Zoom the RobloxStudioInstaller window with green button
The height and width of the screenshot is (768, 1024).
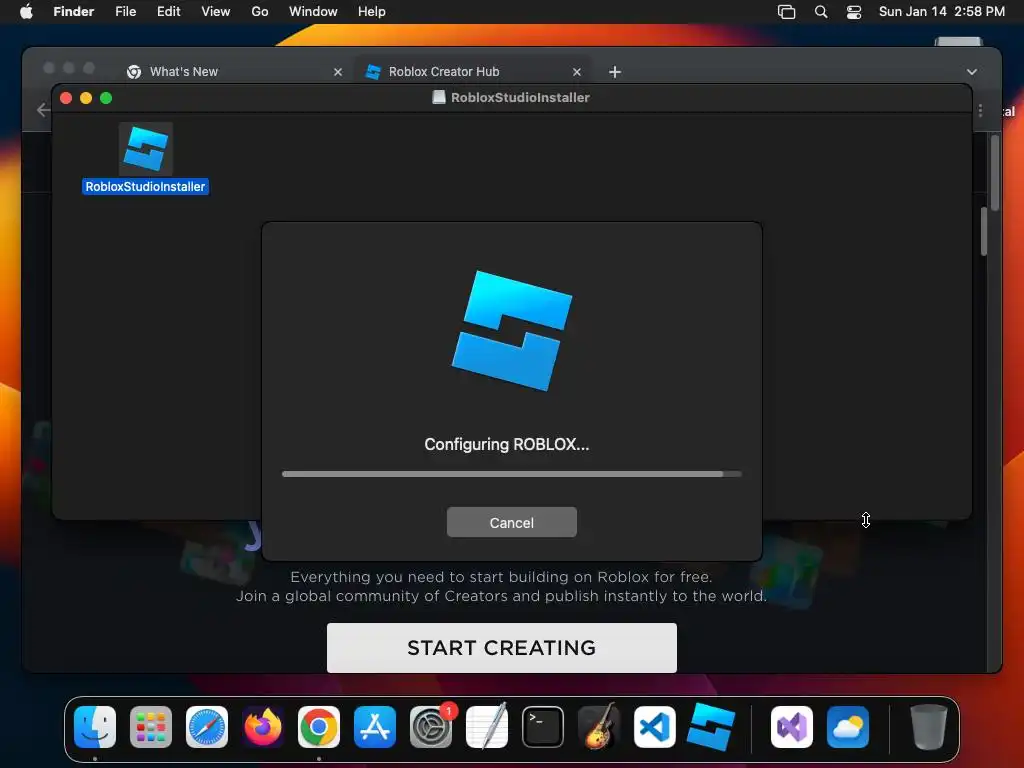(106, 98)
